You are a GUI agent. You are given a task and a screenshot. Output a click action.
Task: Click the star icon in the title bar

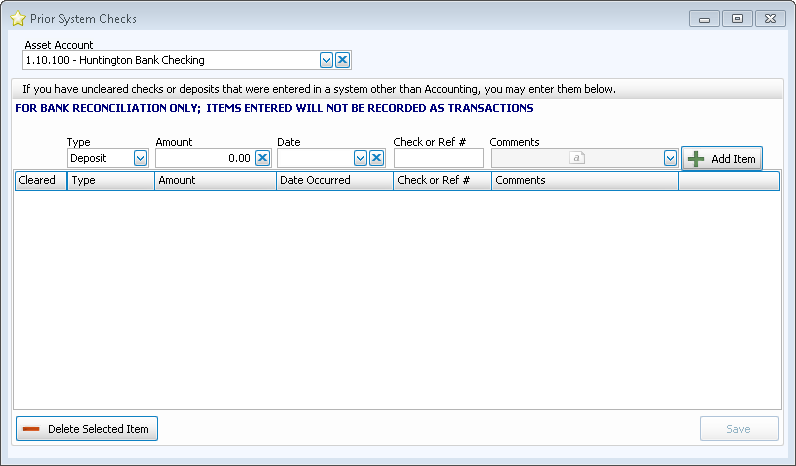tap(17, 19)
